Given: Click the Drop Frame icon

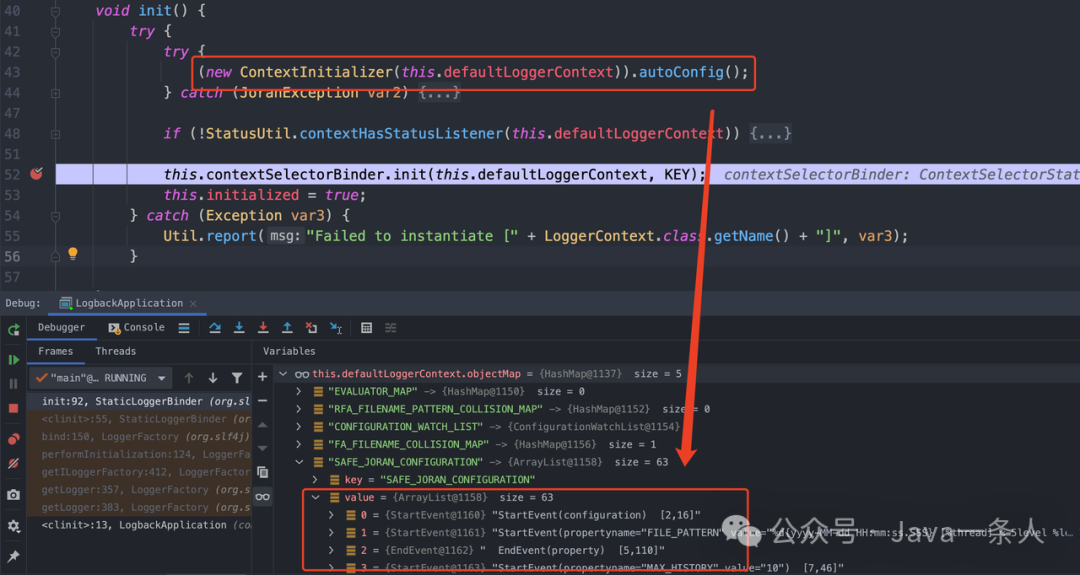Looking at the screenshot, I should tap(311, 328).
